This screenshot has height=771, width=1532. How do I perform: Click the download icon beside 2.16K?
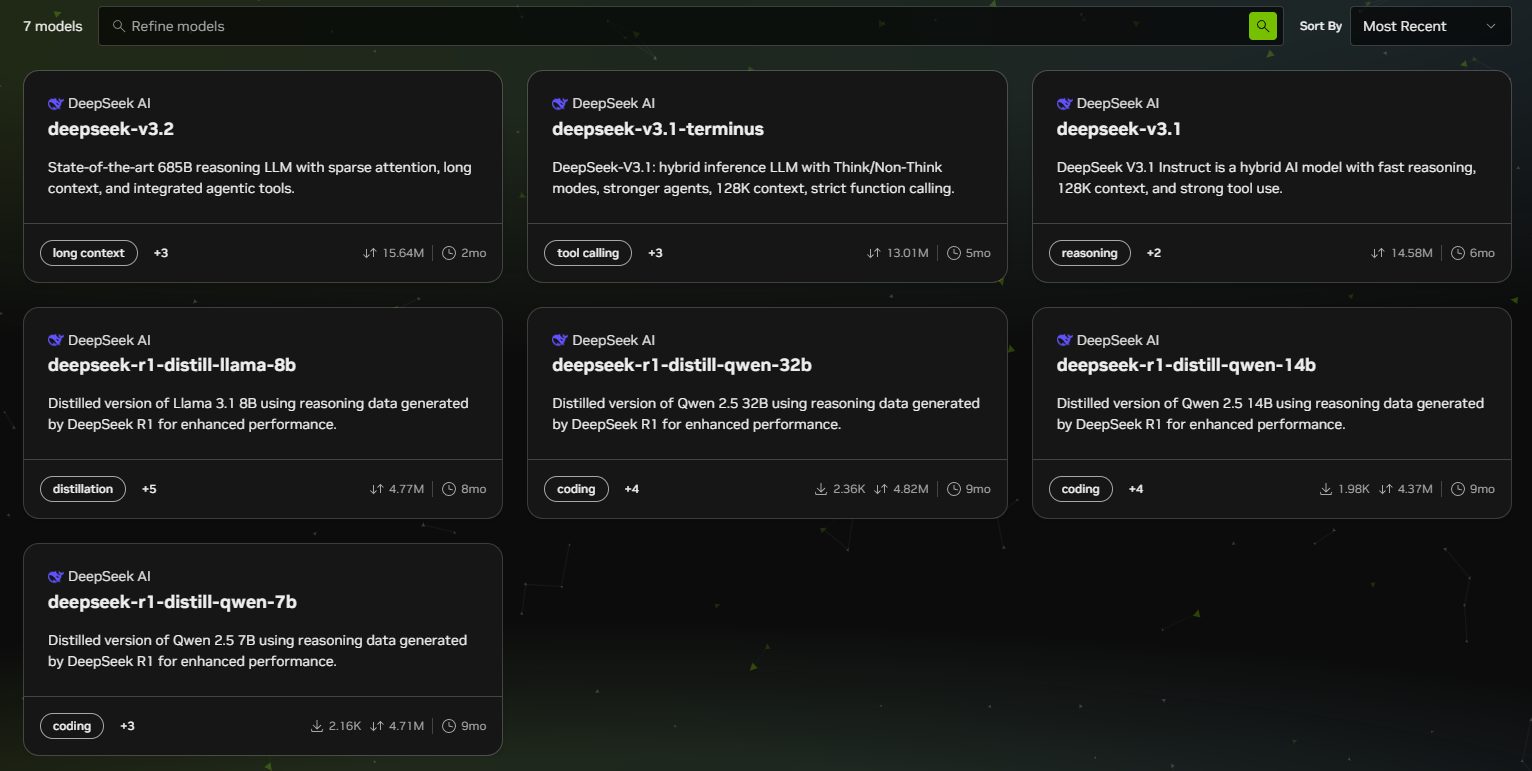(x=317, y=726)
